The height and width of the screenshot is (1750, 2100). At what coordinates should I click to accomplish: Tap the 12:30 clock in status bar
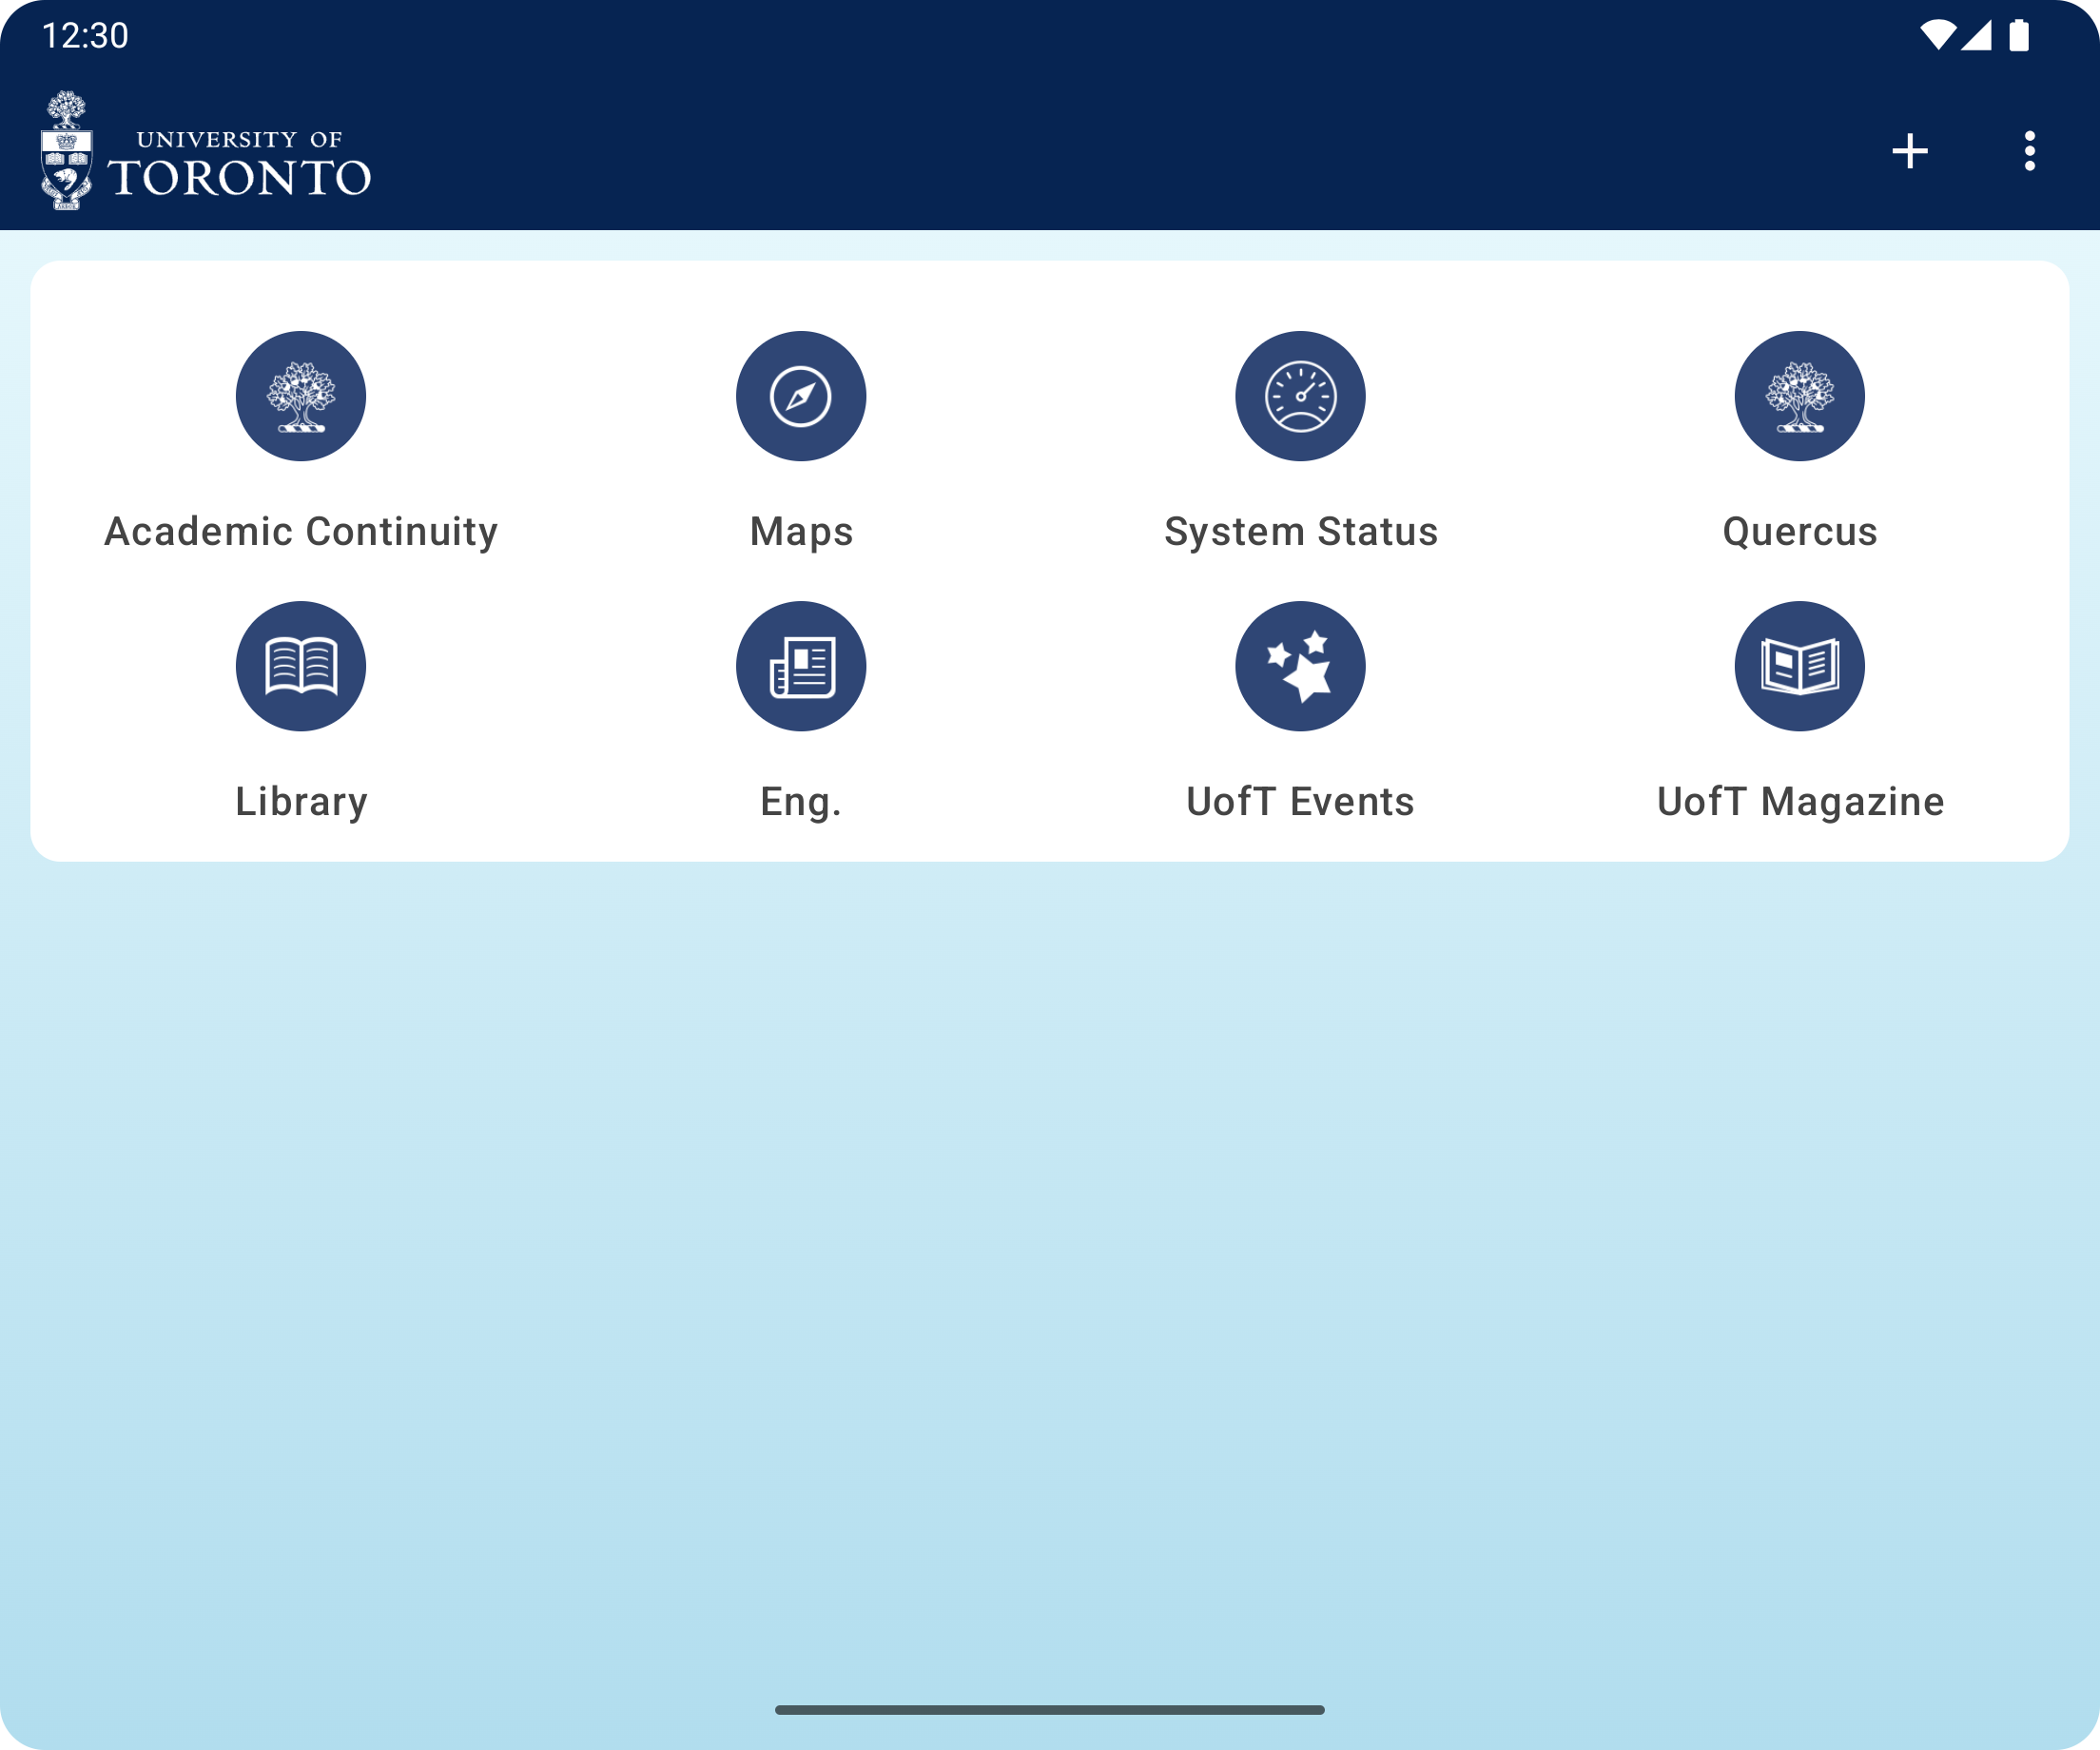point(85,36)
